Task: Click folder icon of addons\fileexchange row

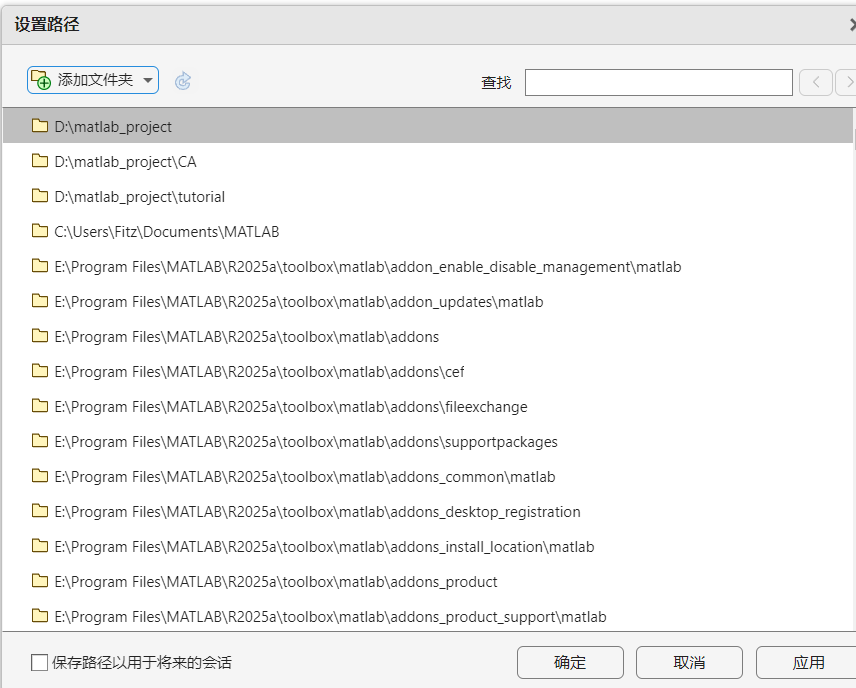Action: coord(40,406)
